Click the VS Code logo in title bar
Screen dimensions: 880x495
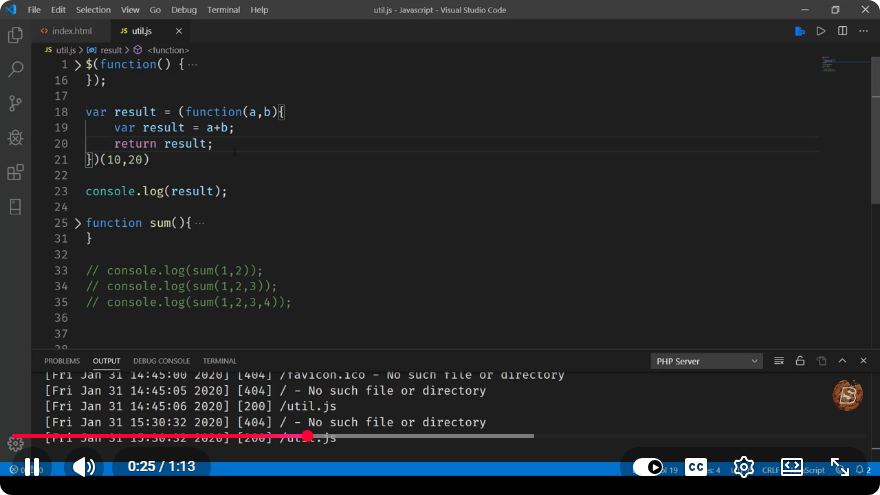click(x=11, y=10)
